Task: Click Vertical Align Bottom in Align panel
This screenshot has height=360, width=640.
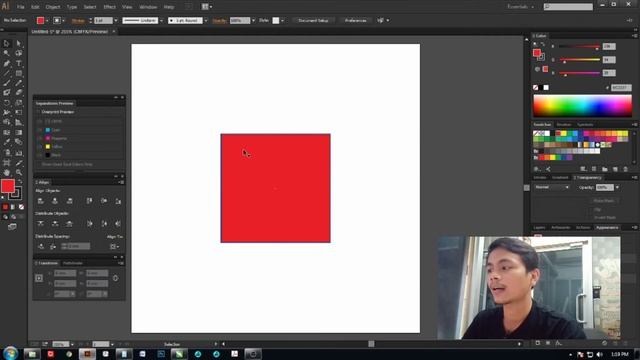Action: coord(118,201)
